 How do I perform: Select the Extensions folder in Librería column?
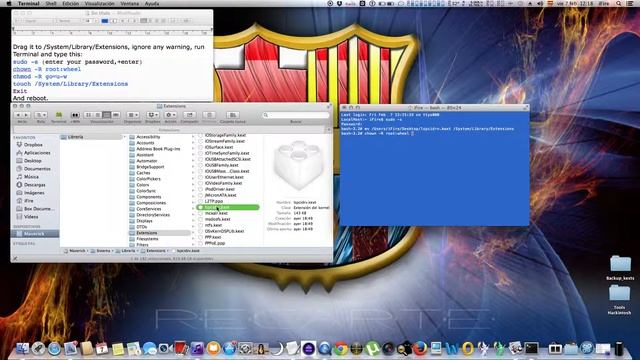pyautogui.click(x=159, y=233)
